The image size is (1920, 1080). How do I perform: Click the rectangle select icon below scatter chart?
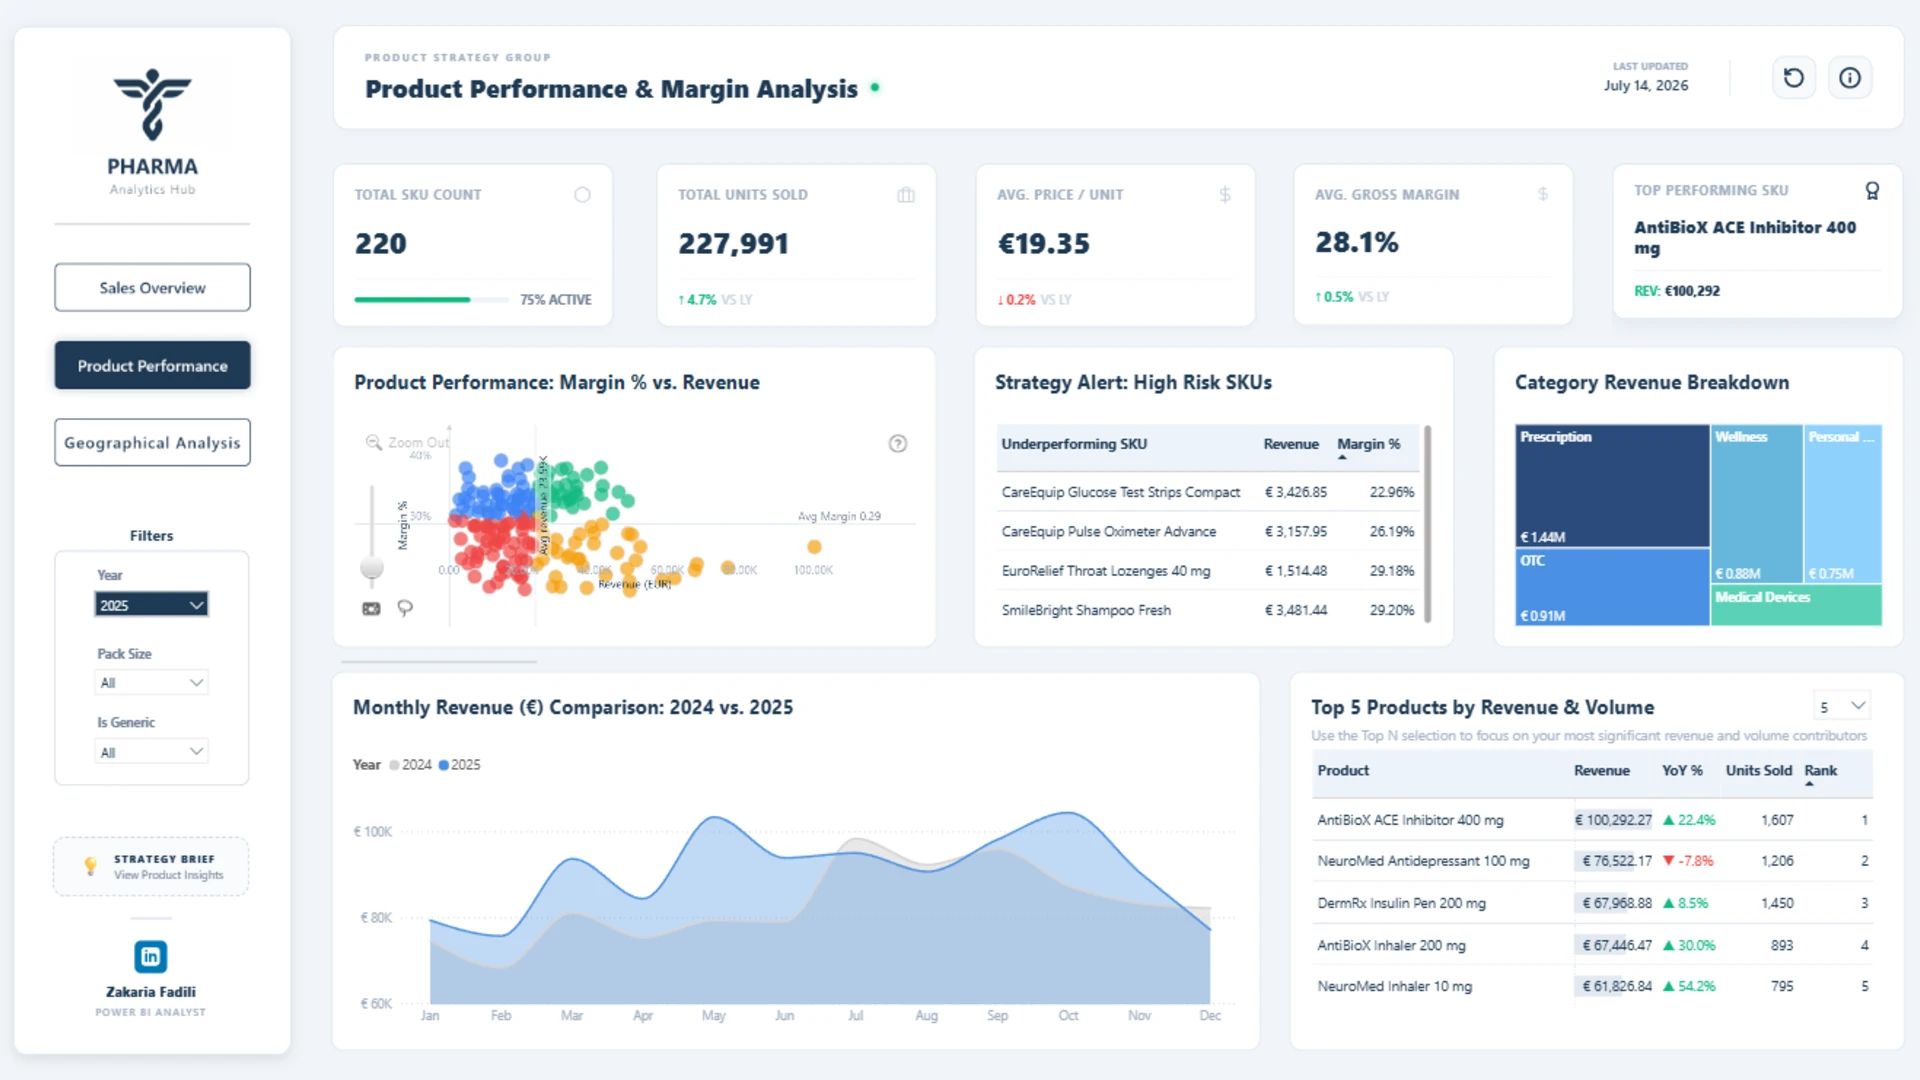371,608
